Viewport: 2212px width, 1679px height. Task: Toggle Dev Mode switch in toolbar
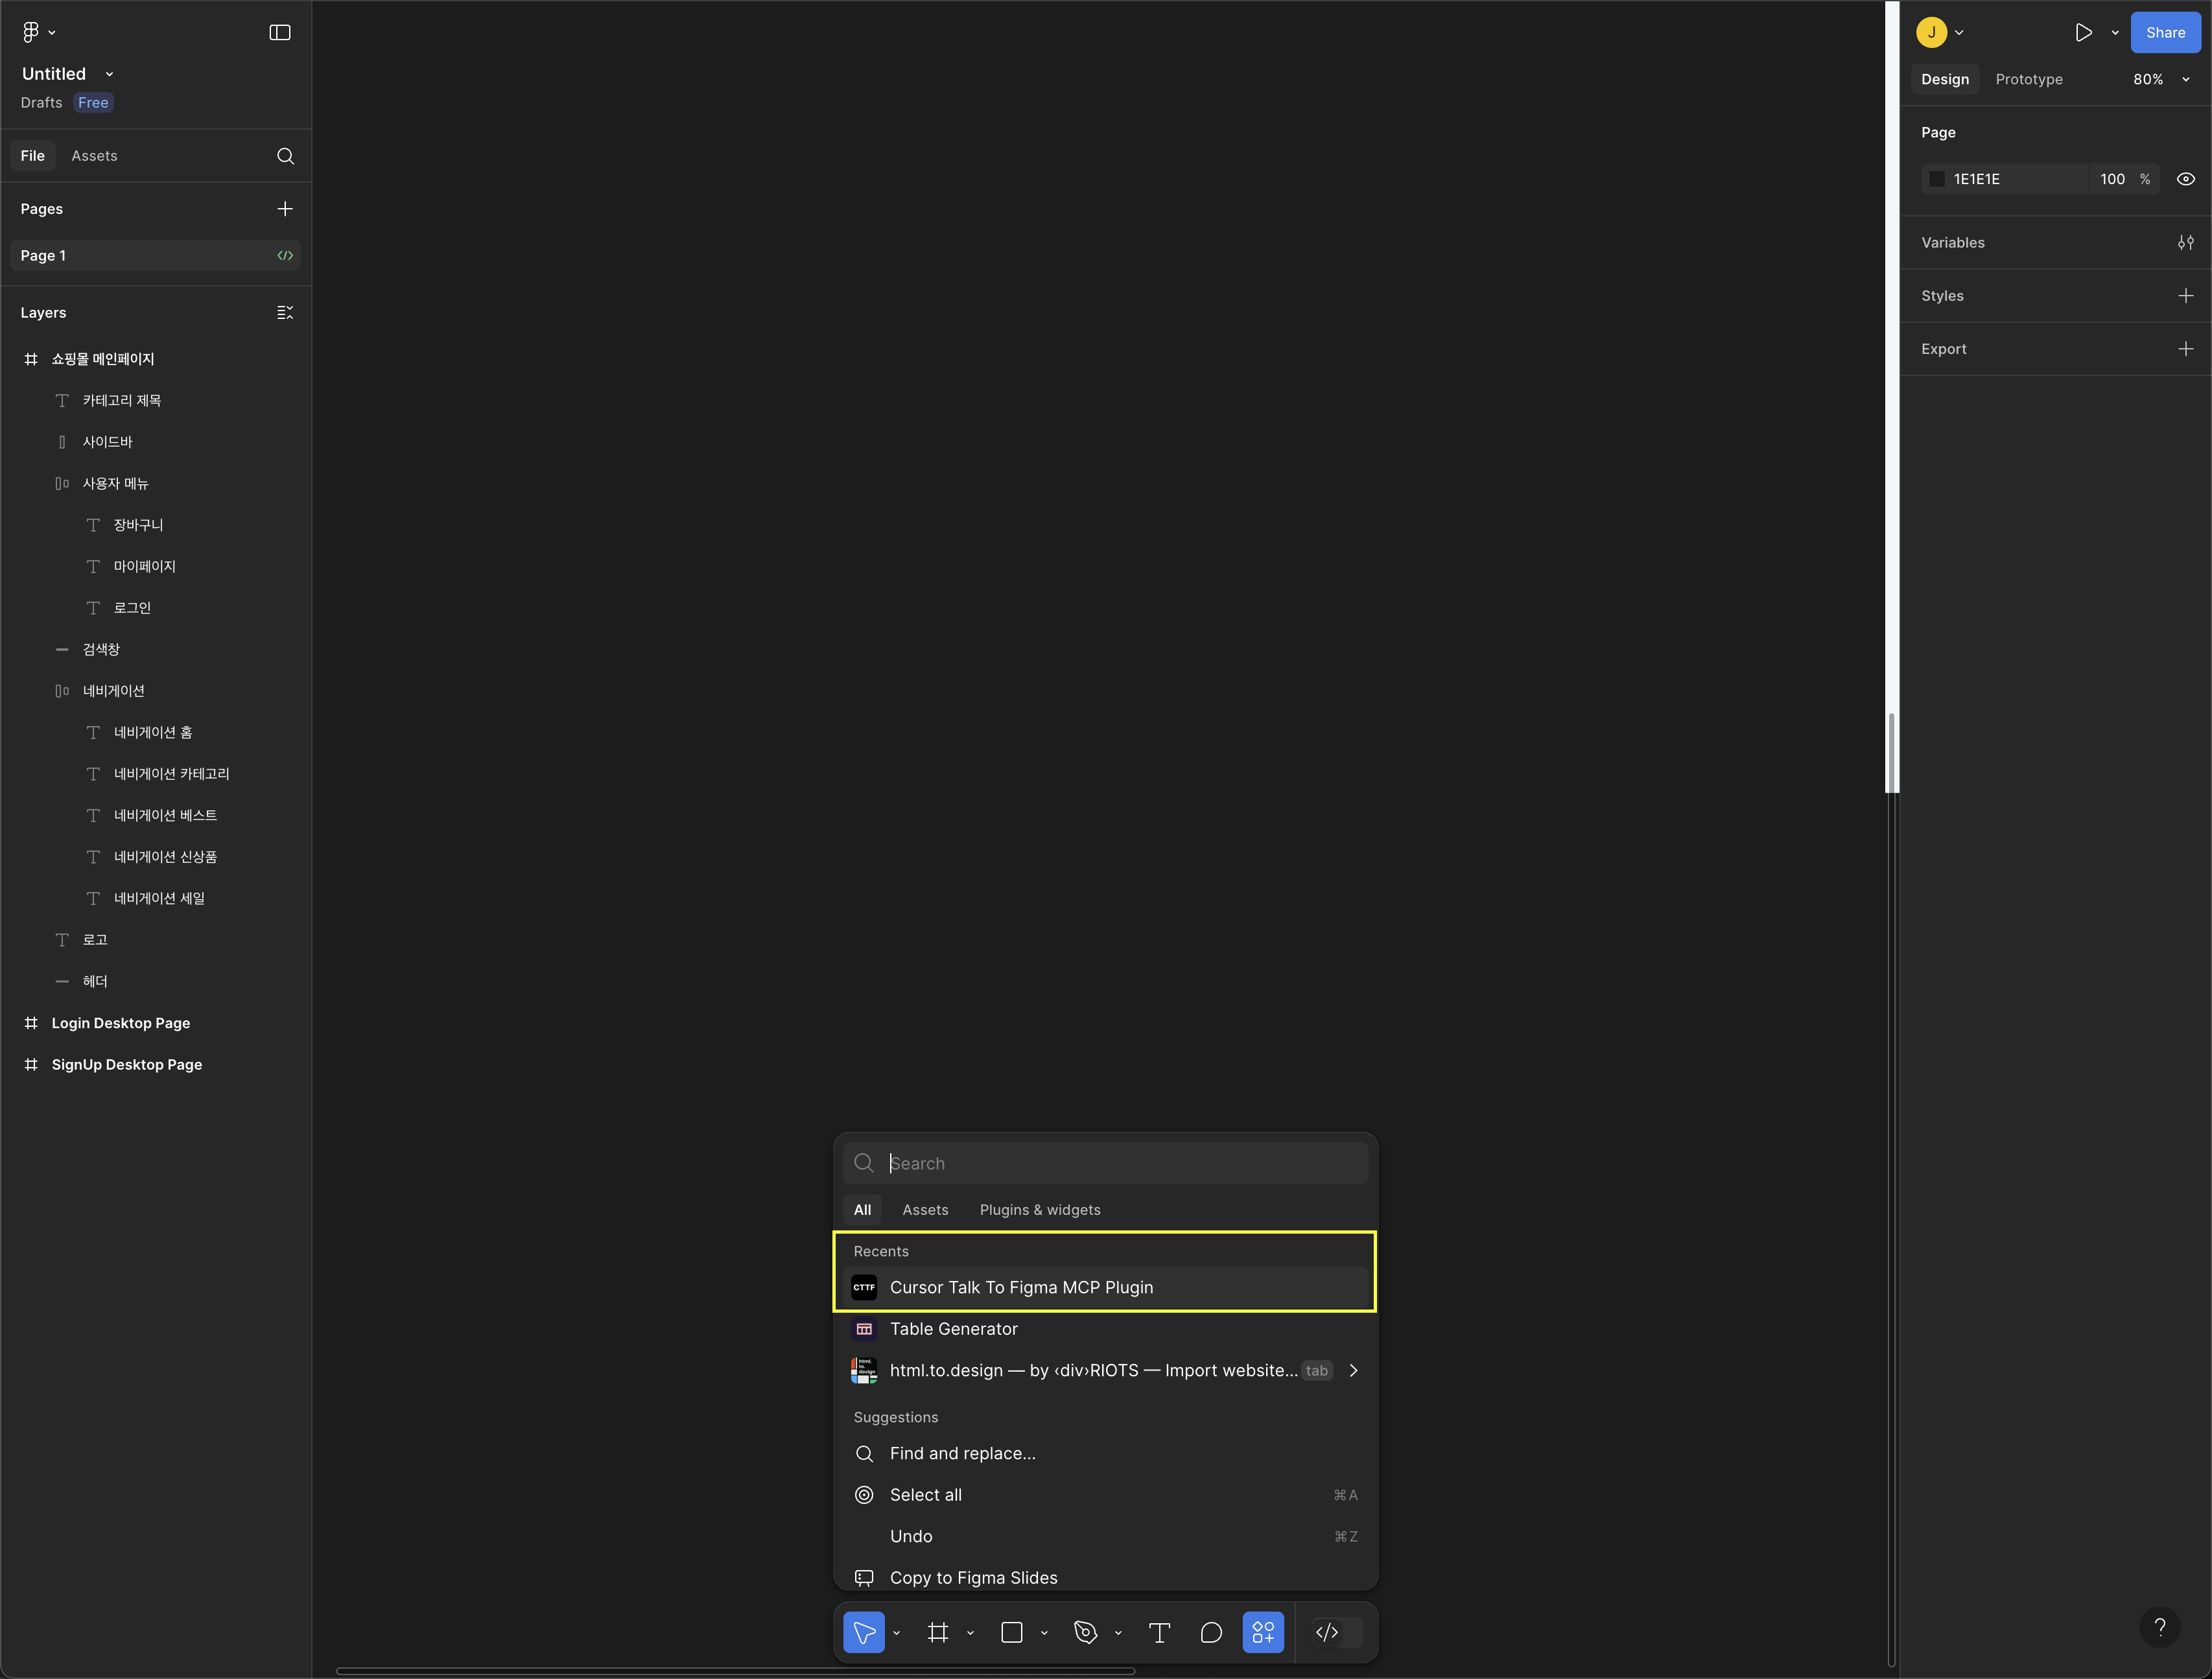pyautogui.click(x=1337, y=1632)
